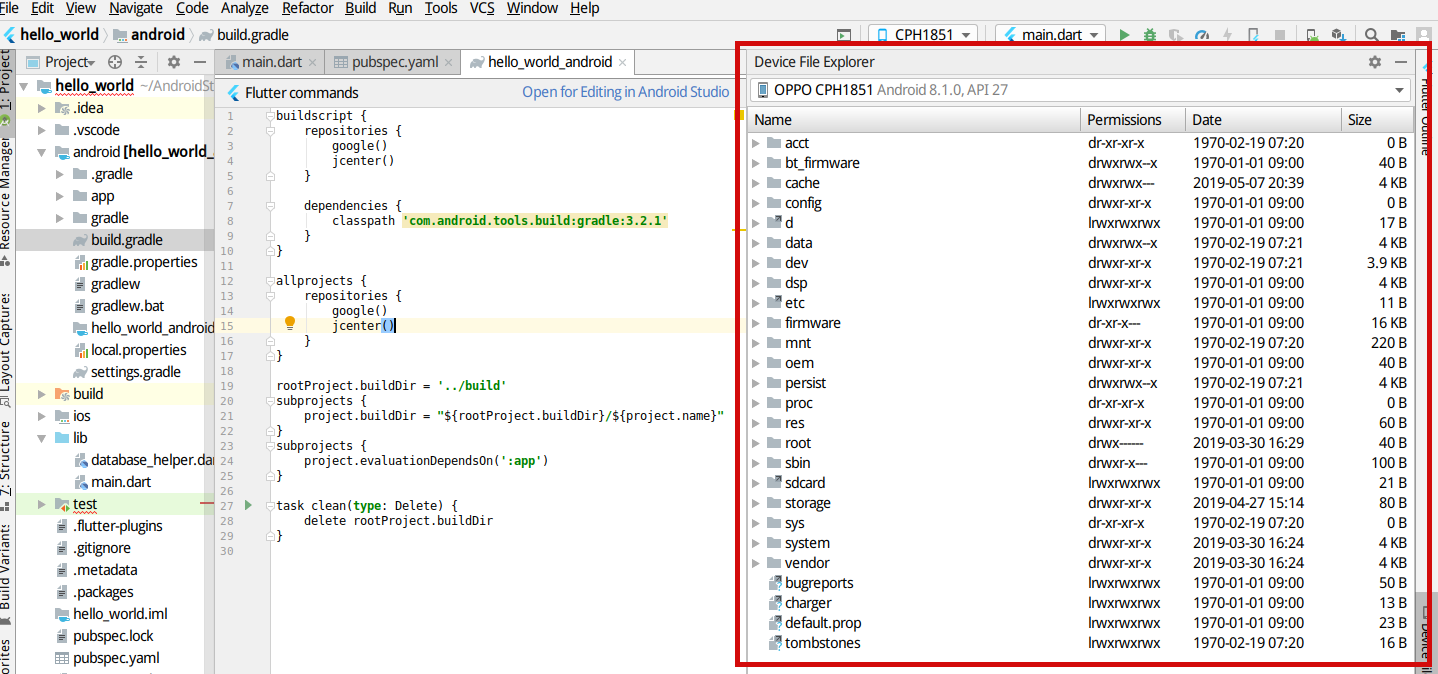The width and height of the screenshot is (1438, 674).
Task: Open the main.dart run configuration dropdown
Action: [1050, 35]
